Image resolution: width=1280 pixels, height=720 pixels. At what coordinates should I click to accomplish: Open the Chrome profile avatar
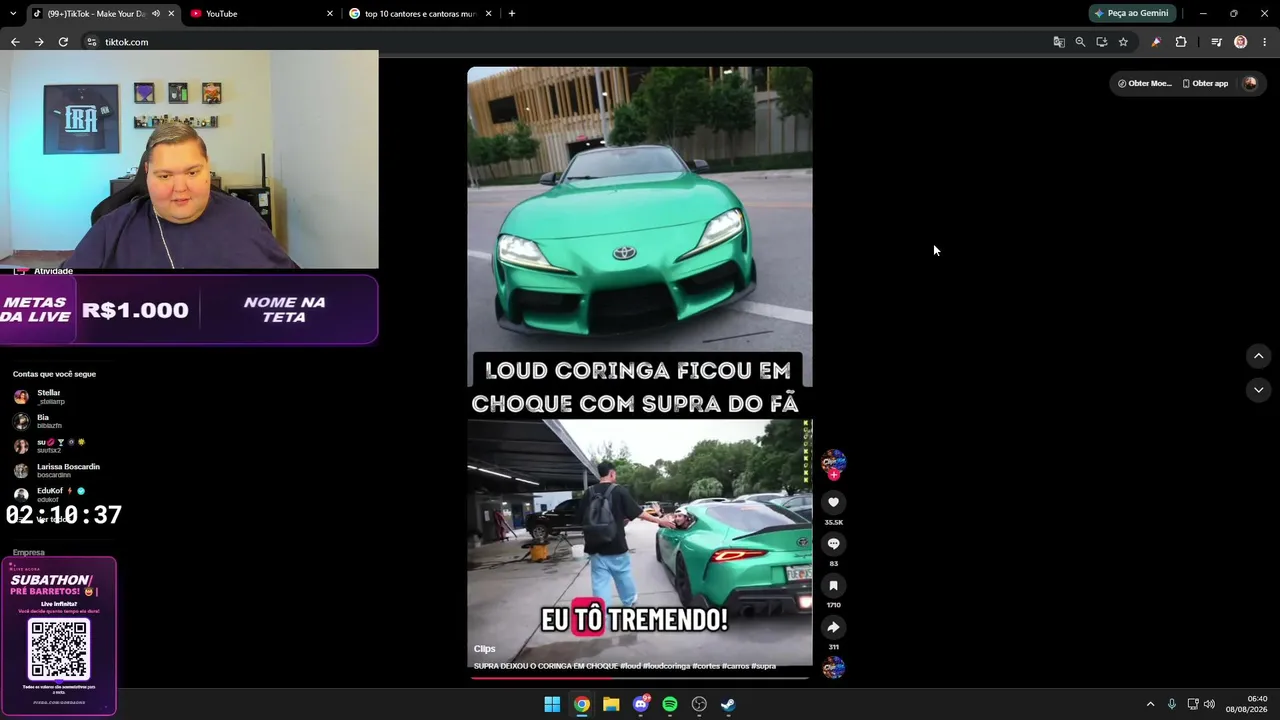1240,42
